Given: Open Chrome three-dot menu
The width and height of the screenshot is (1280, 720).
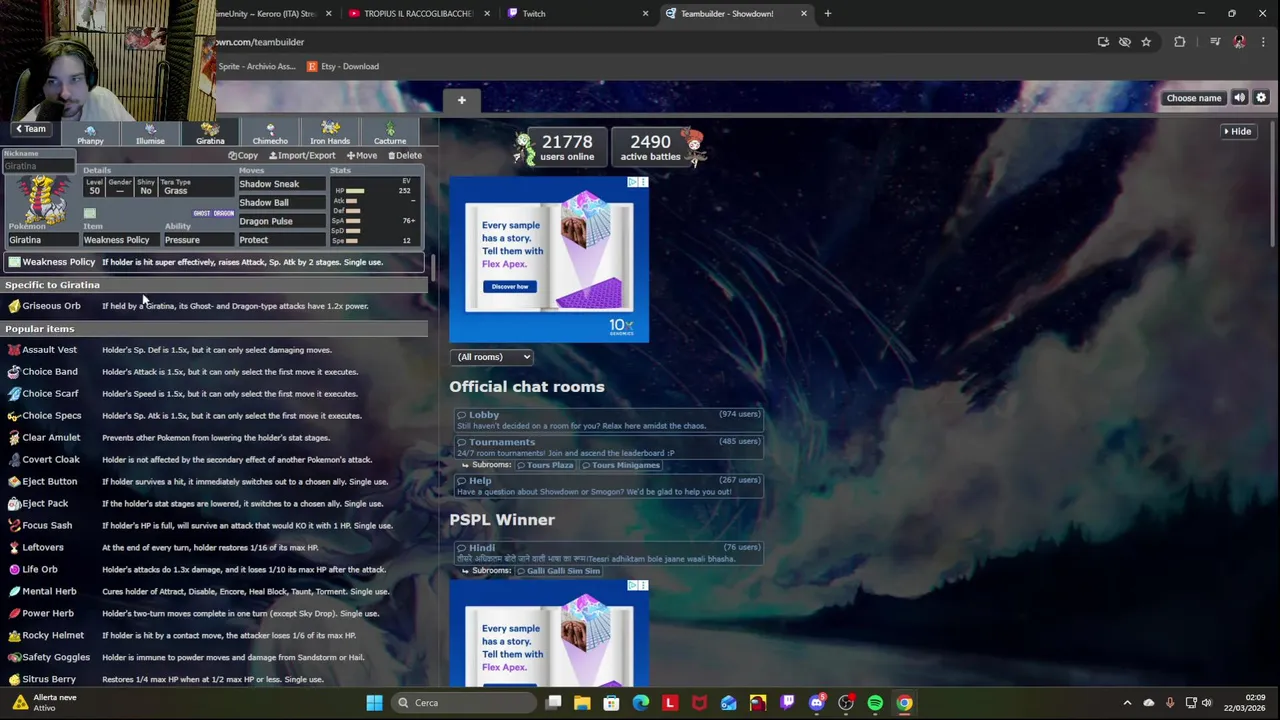Looking at the screenshot, I should tap(1262, 42).
